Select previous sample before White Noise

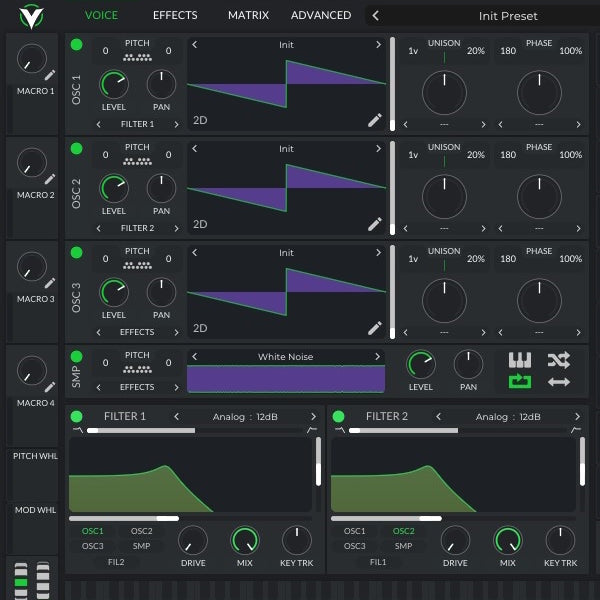(195, 357)
